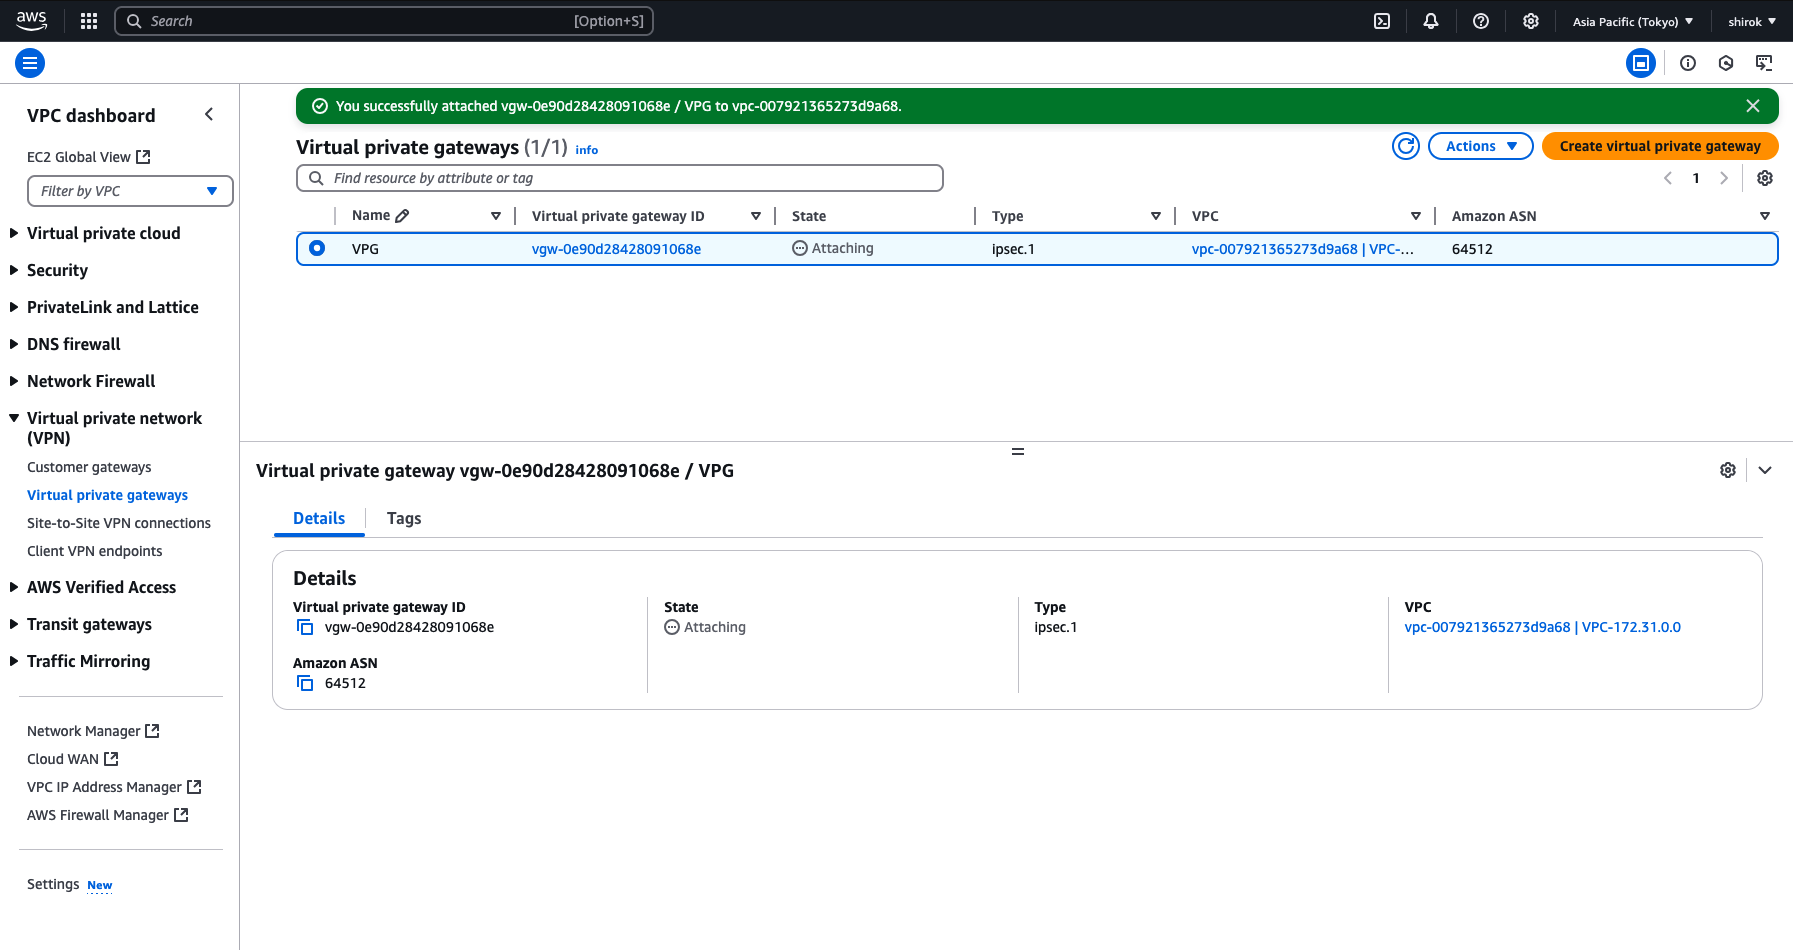Open the notifications bell
The image size is (1793, 950).
click(1431, 21)
